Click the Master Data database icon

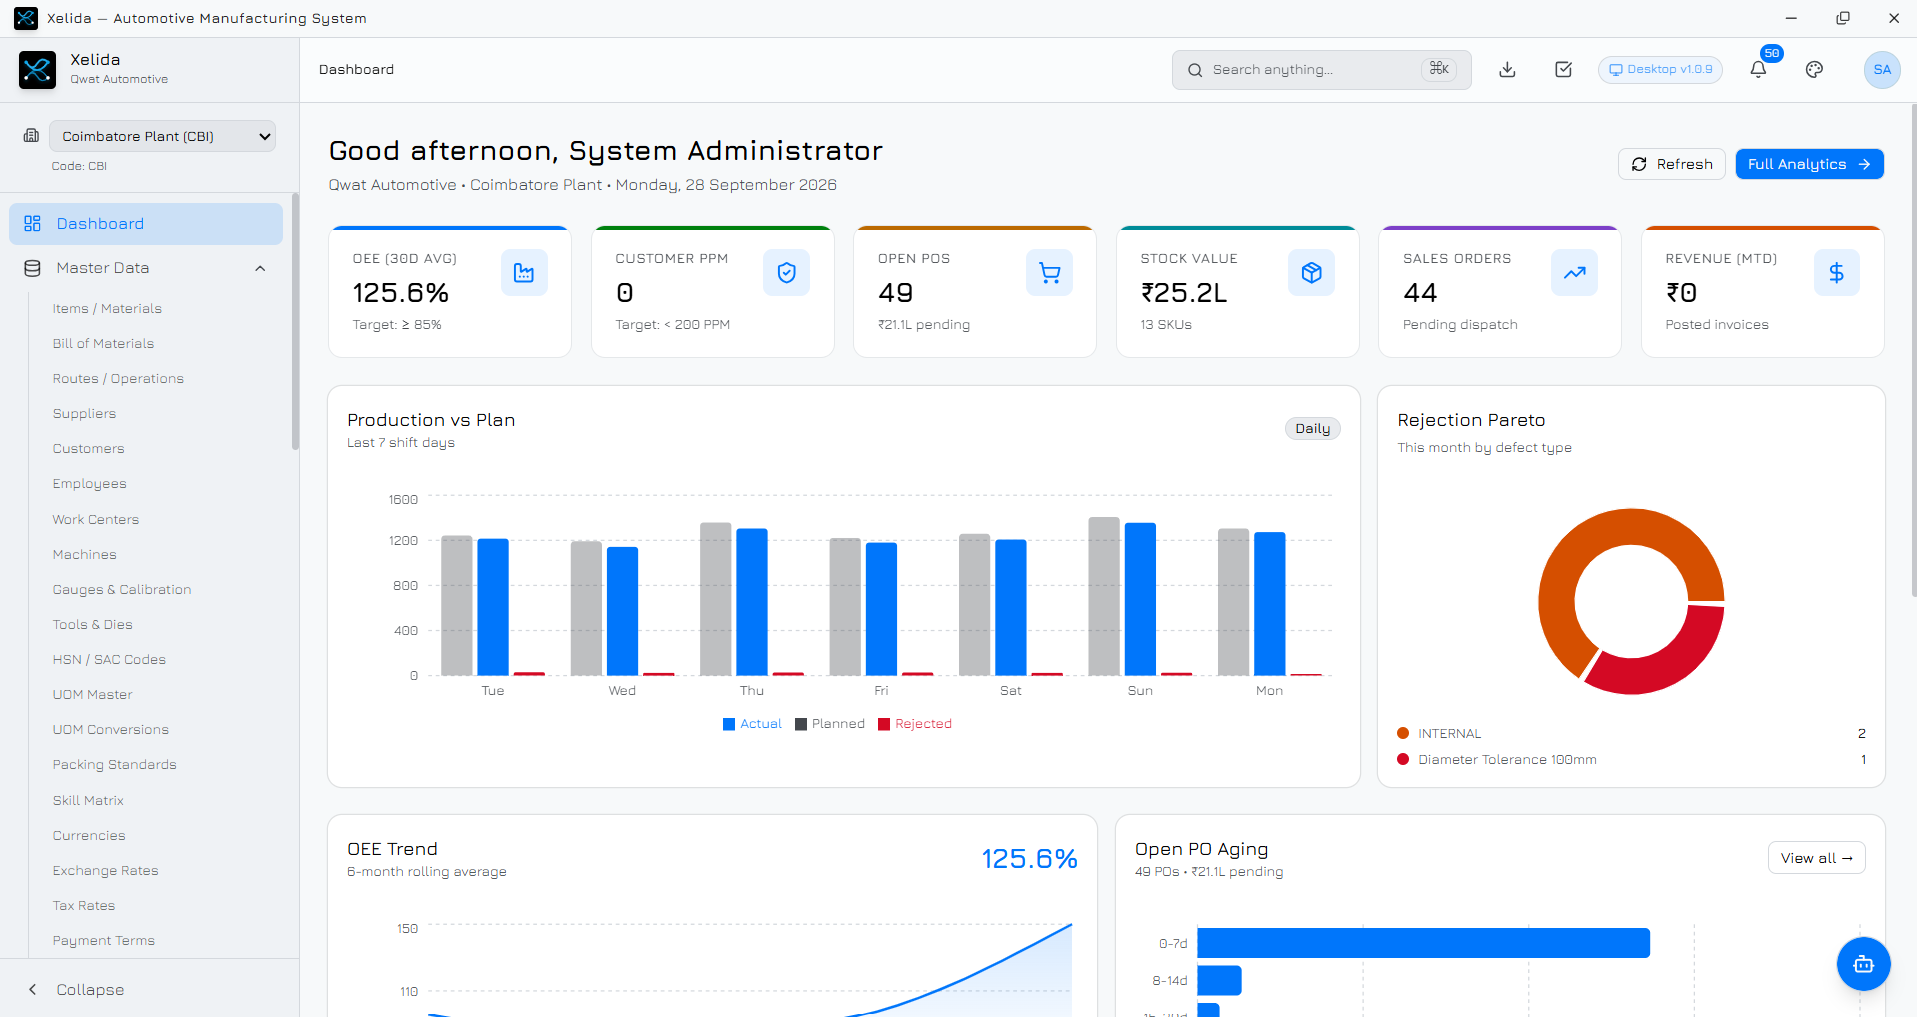pos(32,268)
